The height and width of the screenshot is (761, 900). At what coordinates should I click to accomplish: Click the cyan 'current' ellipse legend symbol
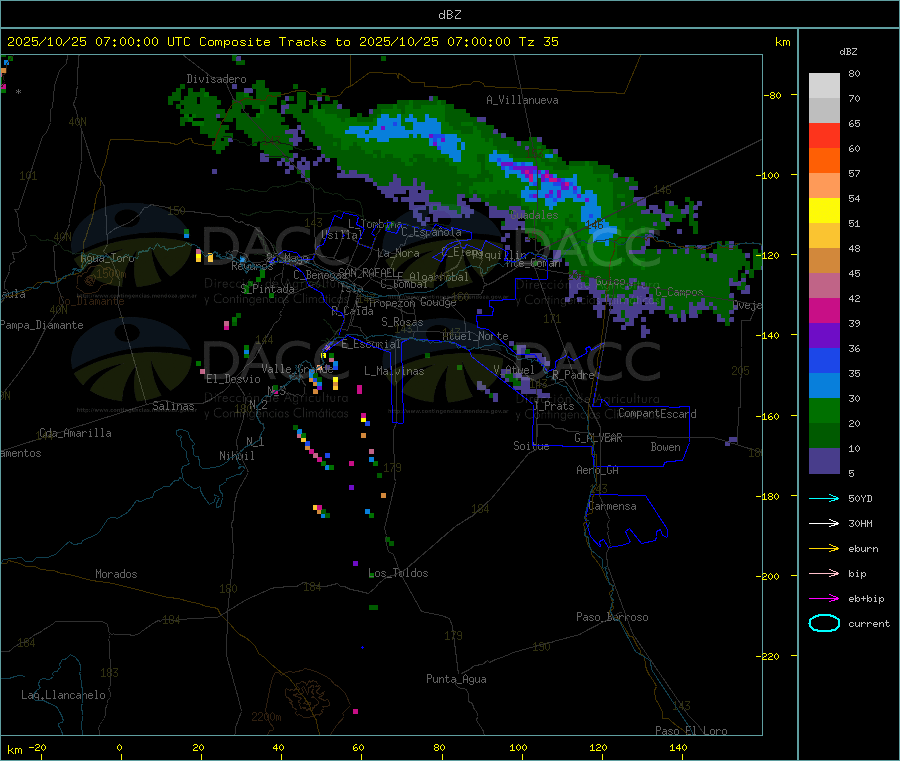[824, 623]
